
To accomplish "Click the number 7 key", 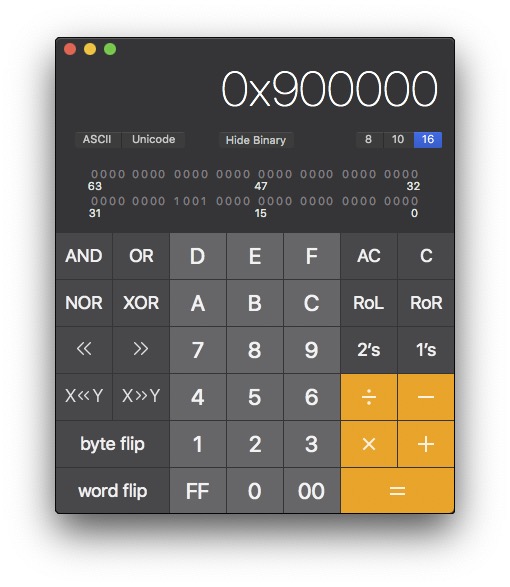I will pos(198,350).
